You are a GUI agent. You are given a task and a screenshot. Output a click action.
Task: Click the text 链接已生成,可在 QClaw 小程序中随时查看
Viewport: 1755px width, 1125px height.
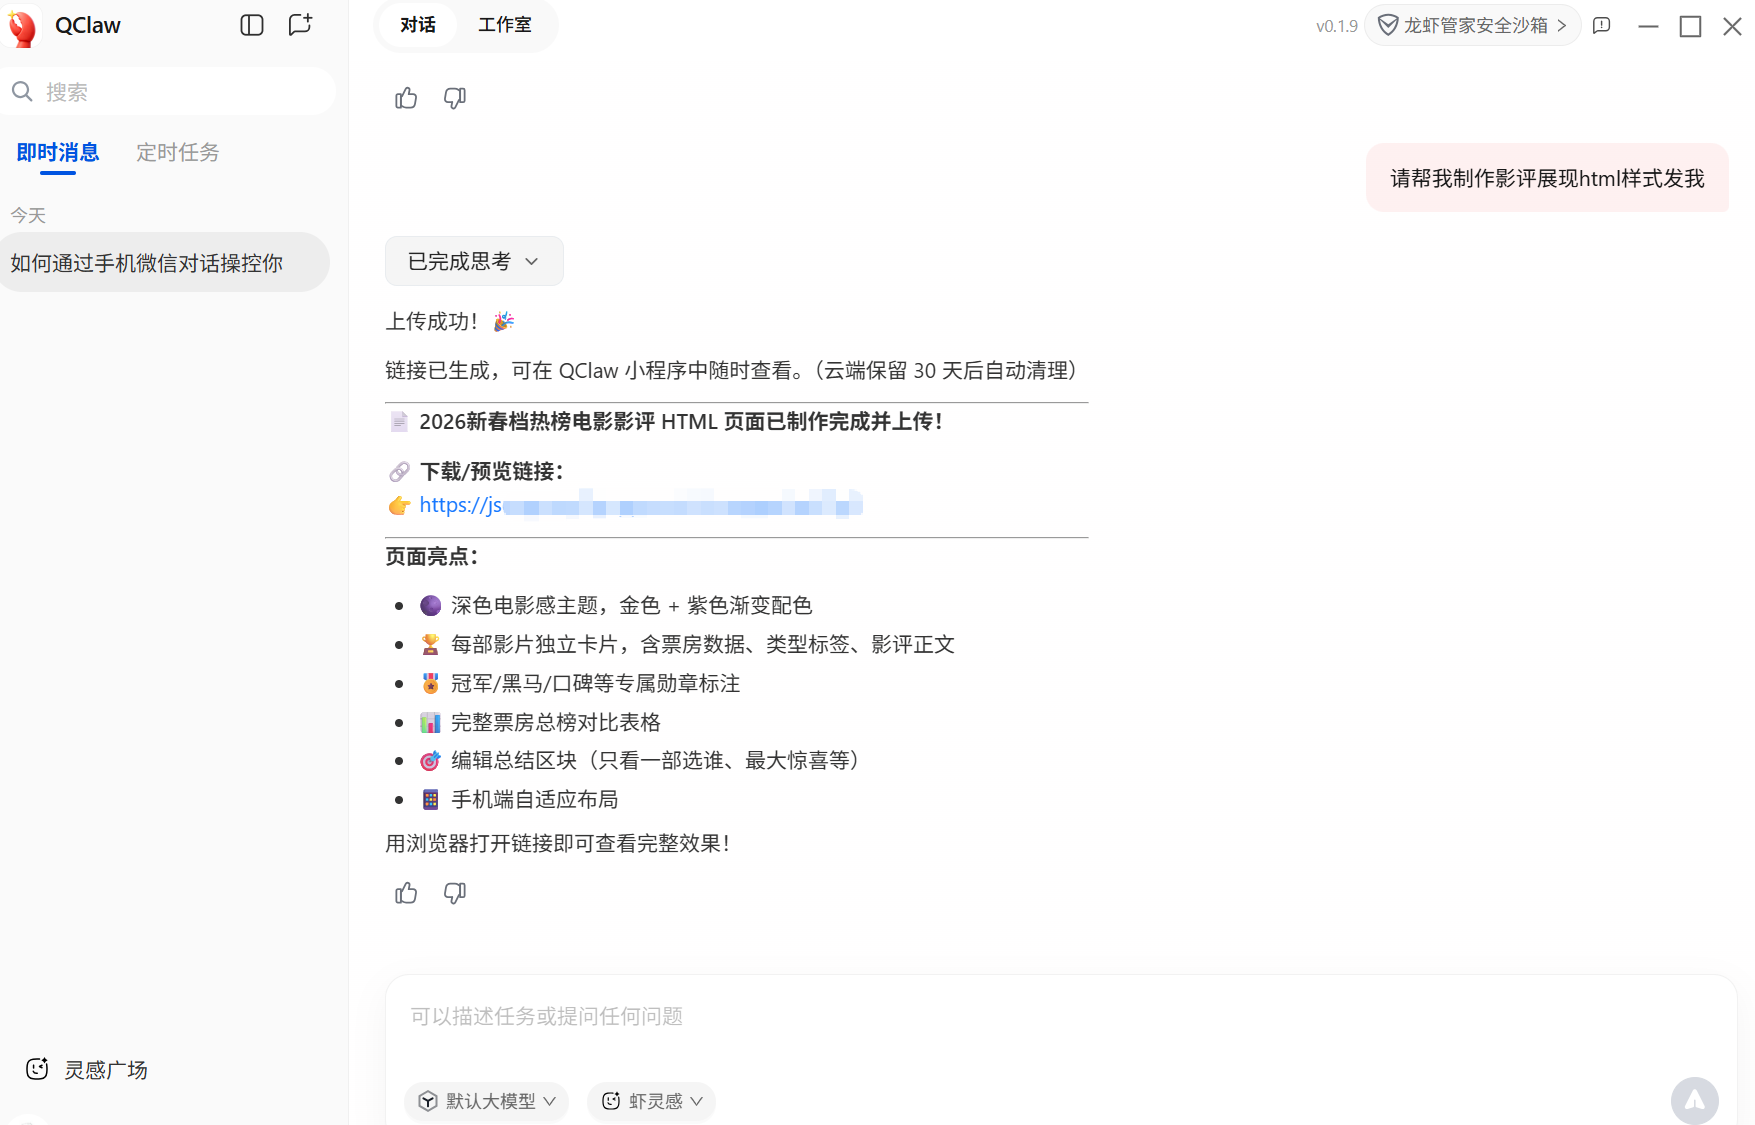coord(590,370)
